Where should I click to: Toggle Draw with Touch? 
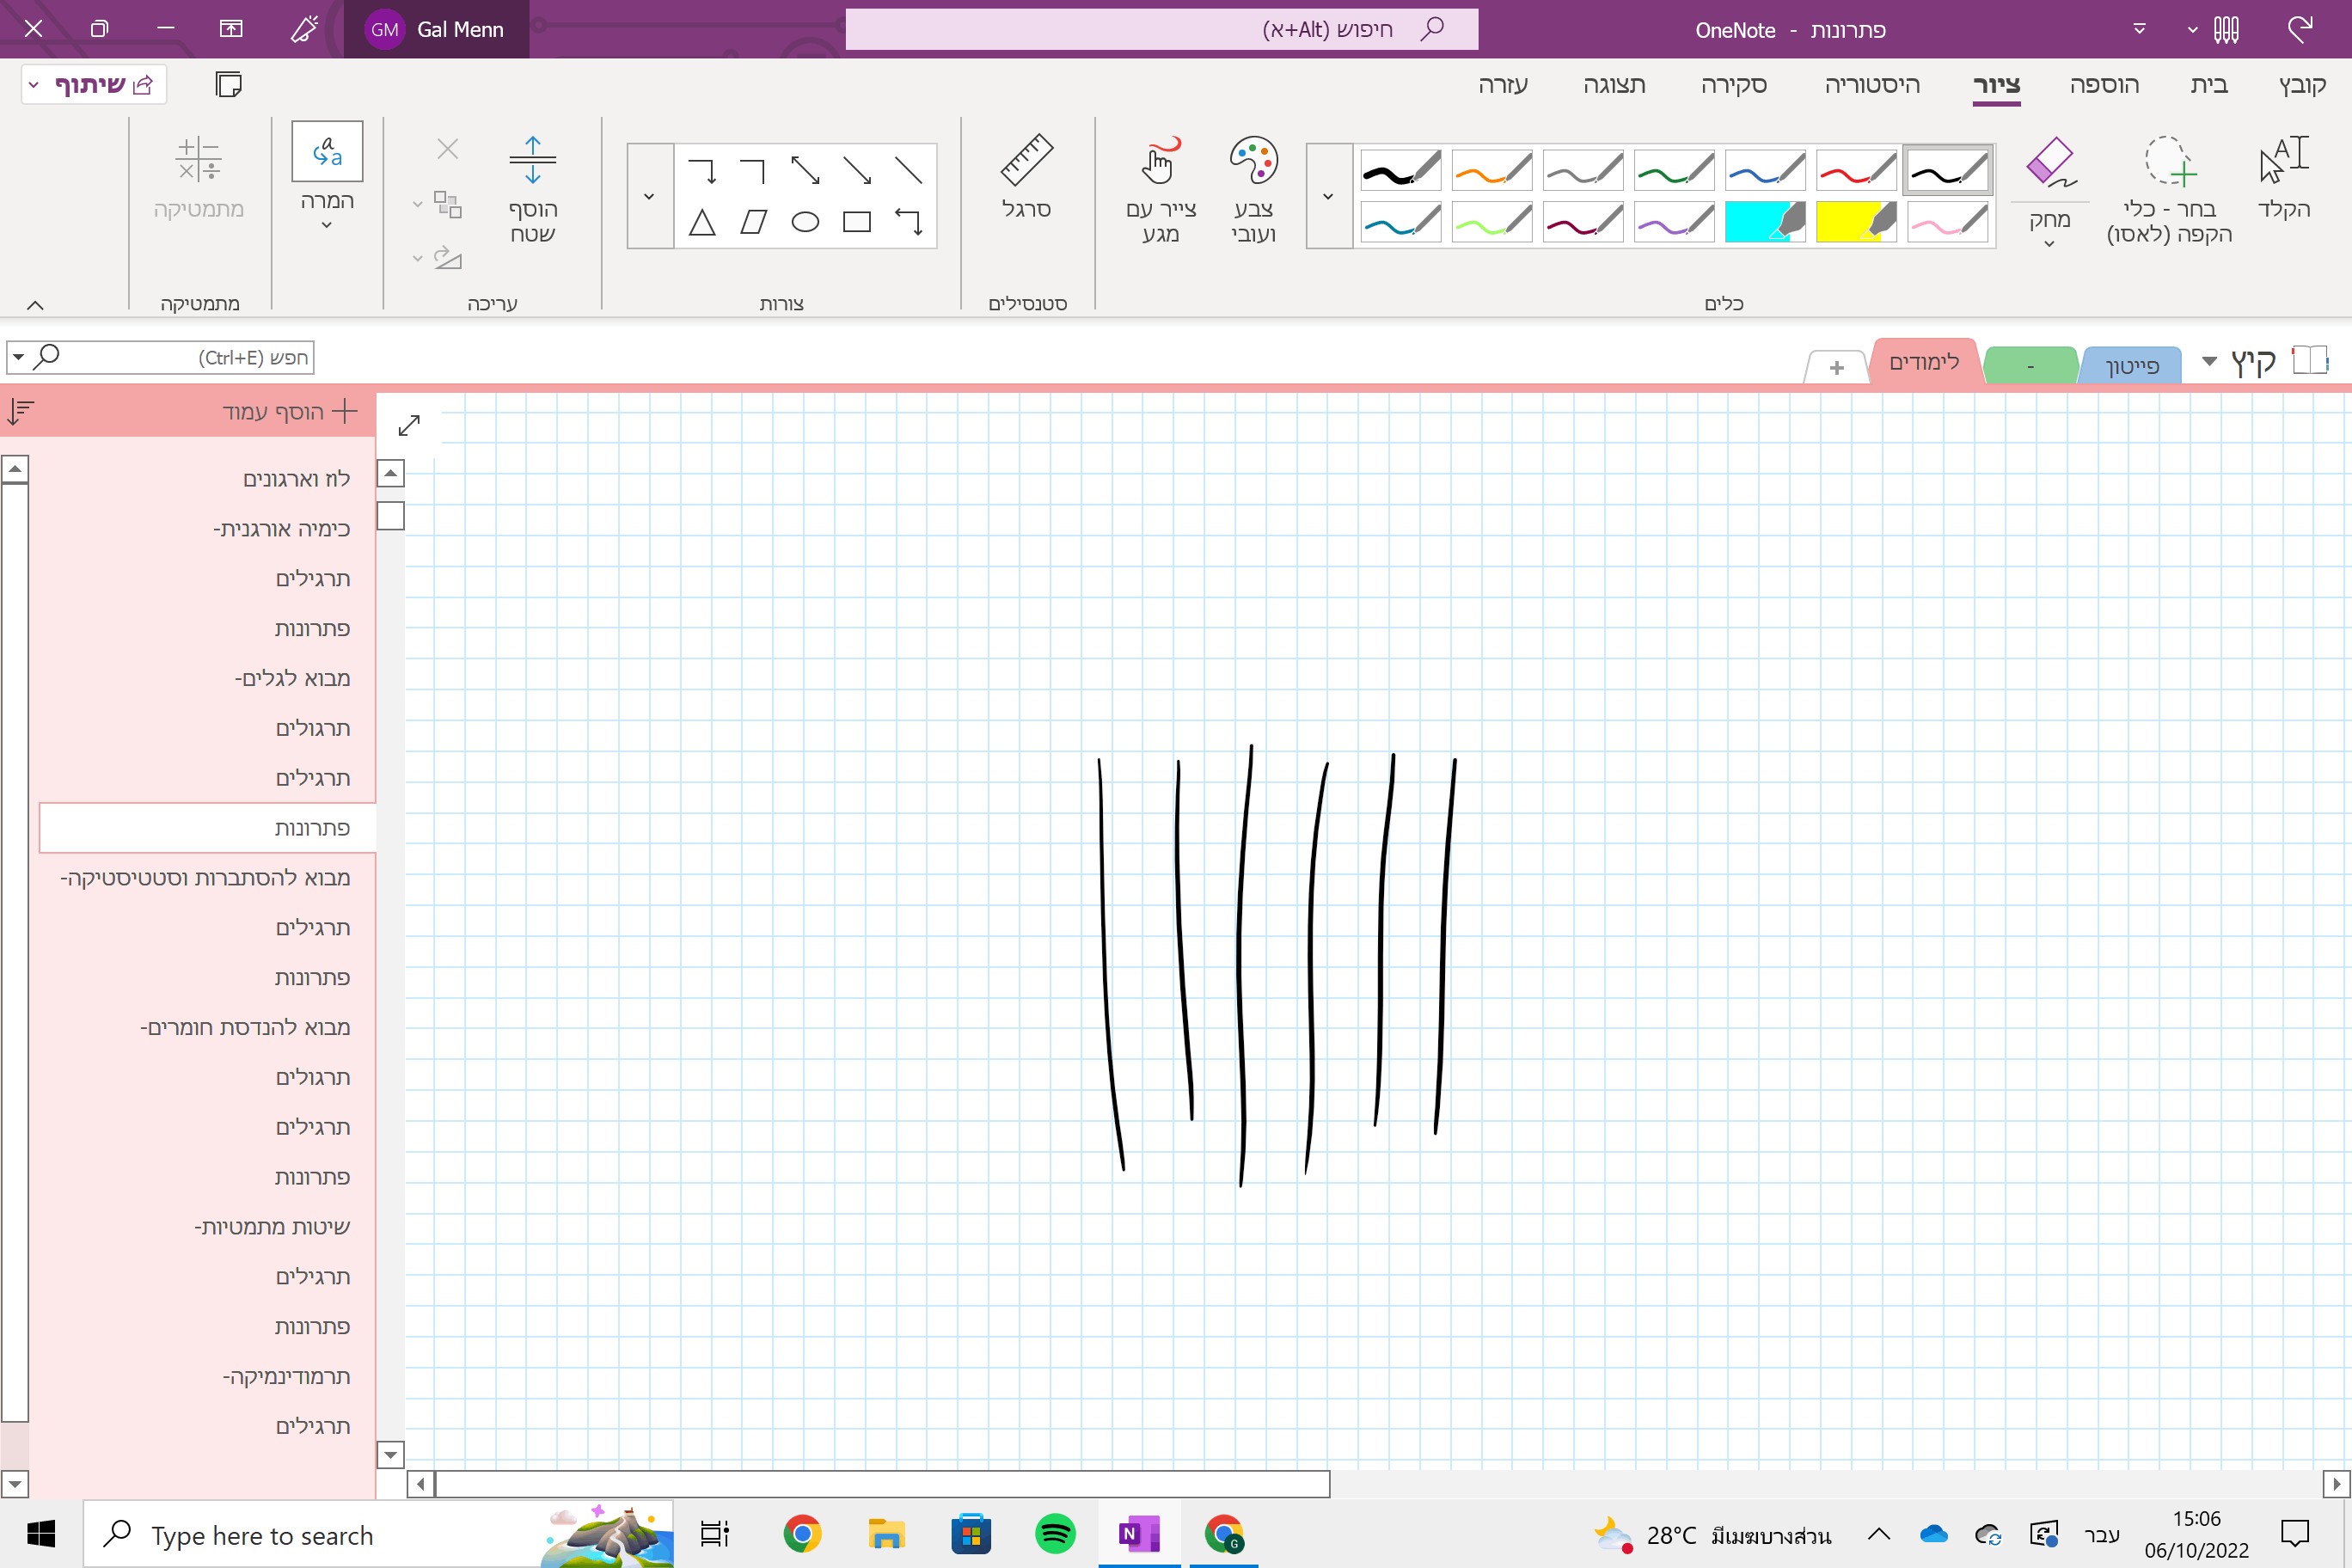coord(1160,188)
